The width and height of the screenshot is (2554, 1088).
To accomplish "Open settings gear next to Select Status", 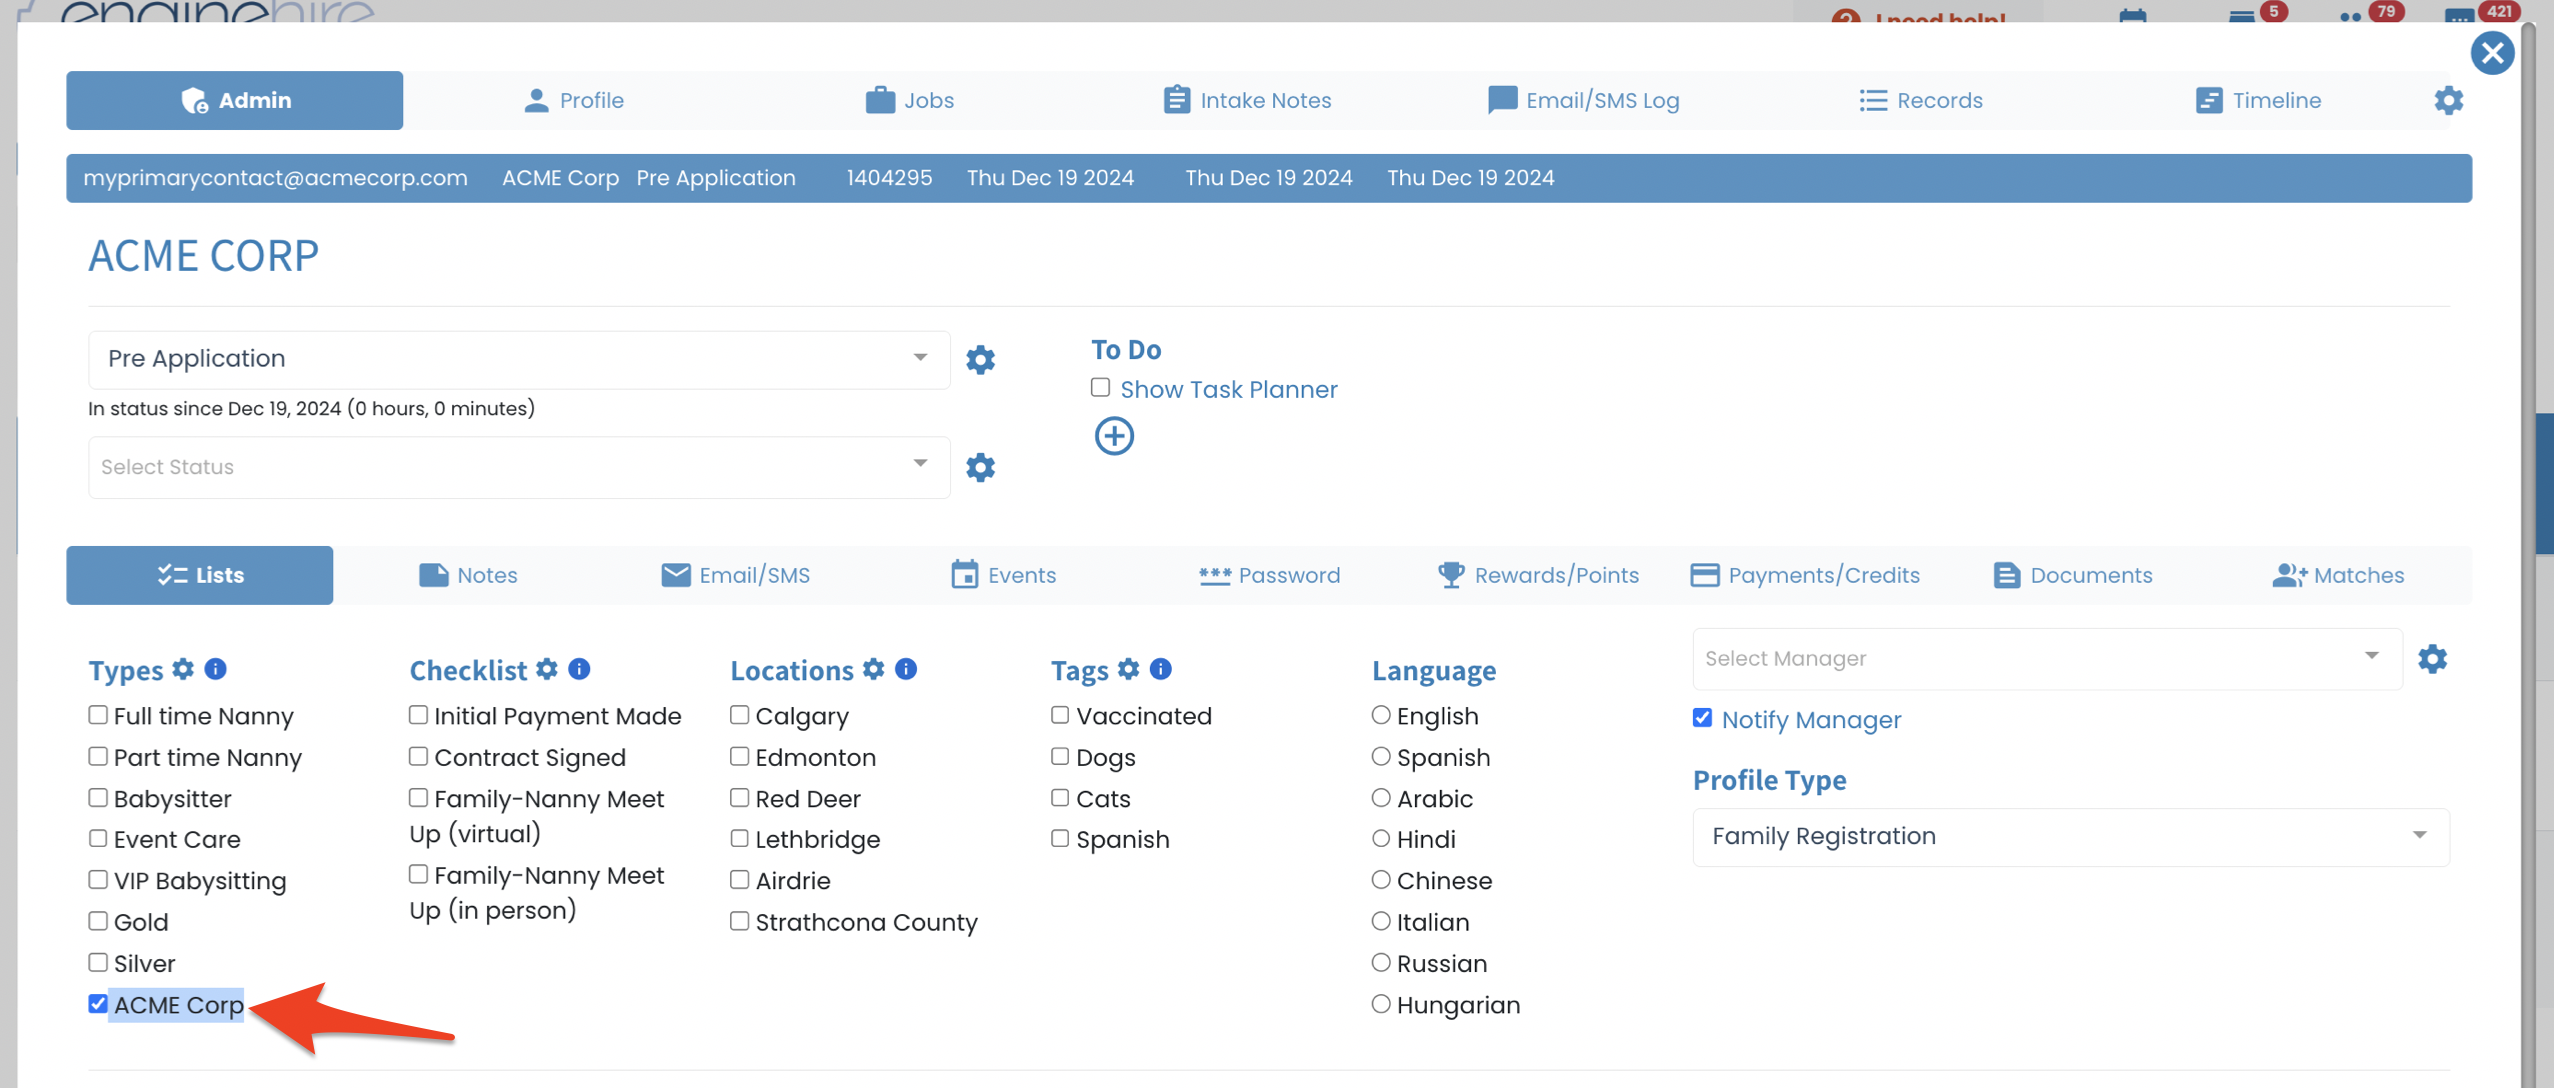I will [x=980, y=467].
